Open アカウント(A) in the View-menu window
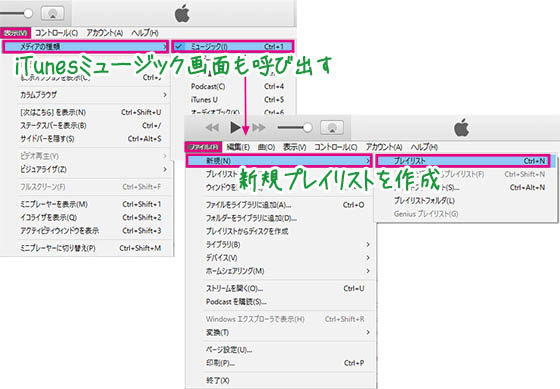This screenshot has height=389, width=560. click(105, 33)
